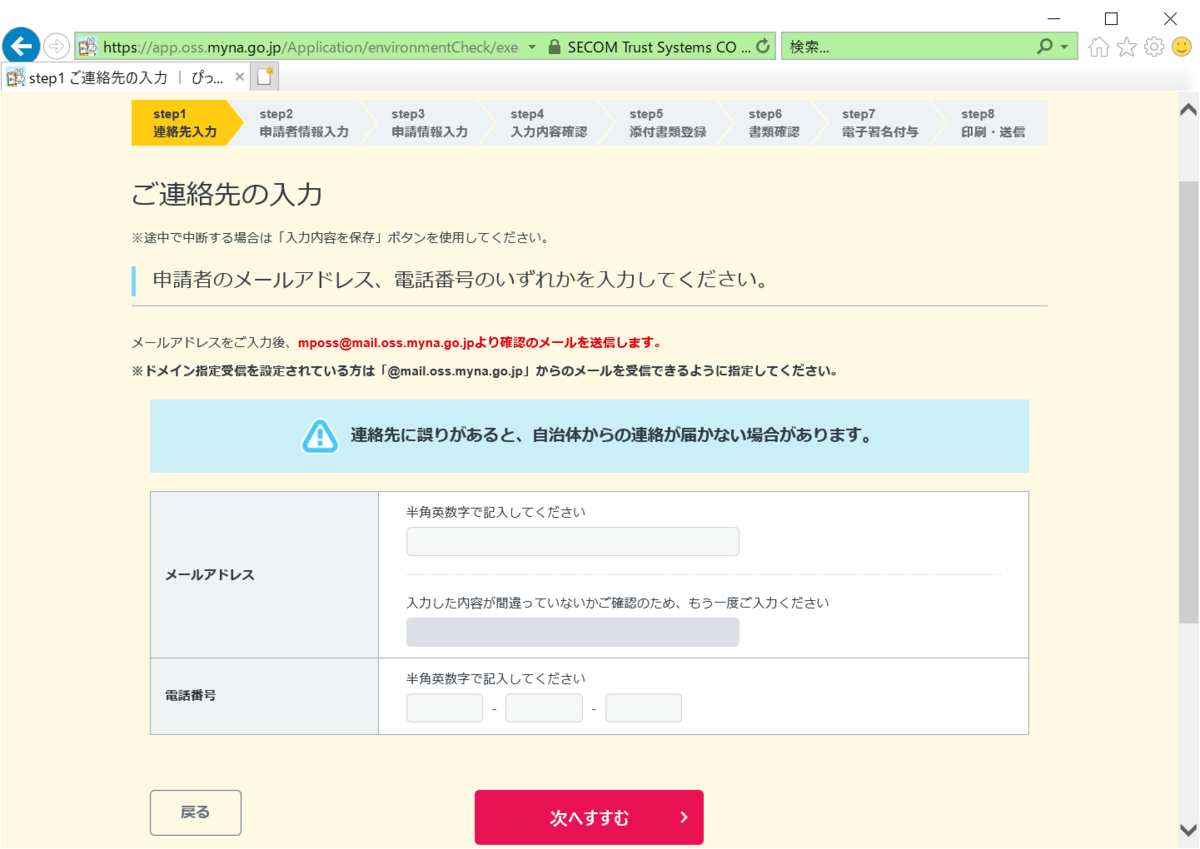Expand the search provider dropdown arrow
This screenshot has width=1200, height=849.
1064,47
